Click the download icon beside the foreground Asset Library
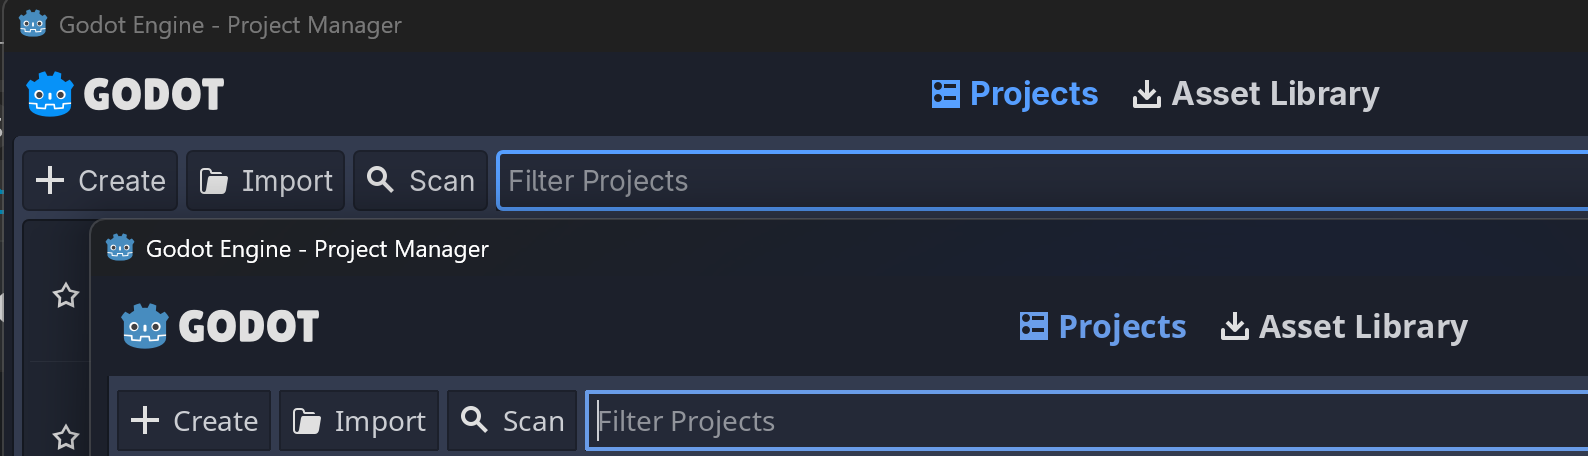Screen dimensions: 1588x456 tap(1235, 326)
